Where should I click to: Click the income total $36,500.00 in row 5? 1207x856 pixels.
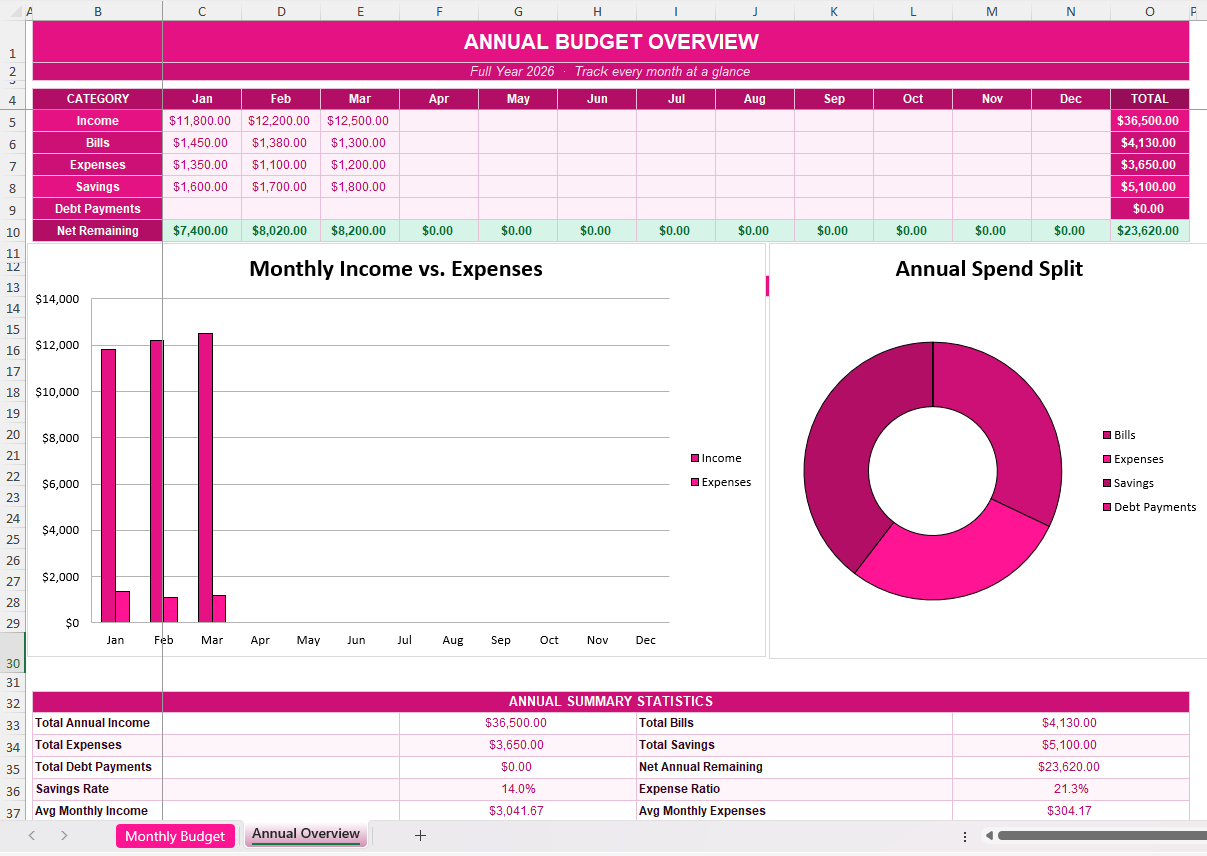(1149, 121)
